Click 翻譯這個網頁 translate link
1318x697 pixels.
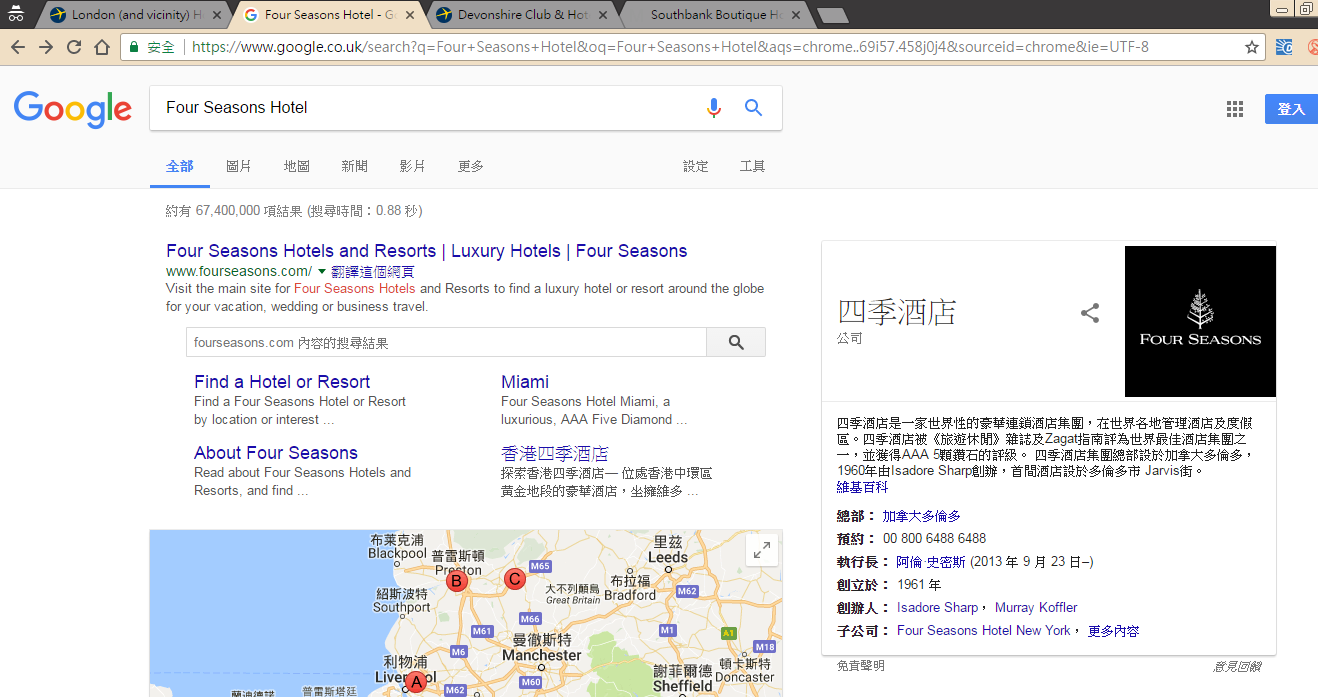(x=373, y=271)
